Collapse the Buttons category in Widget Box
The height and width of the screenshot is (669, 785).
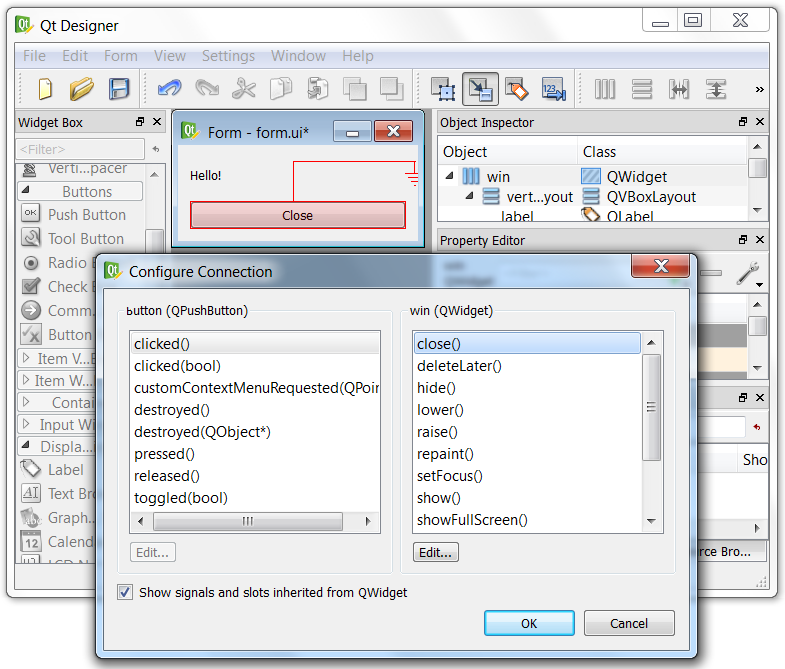pos(26,190)
